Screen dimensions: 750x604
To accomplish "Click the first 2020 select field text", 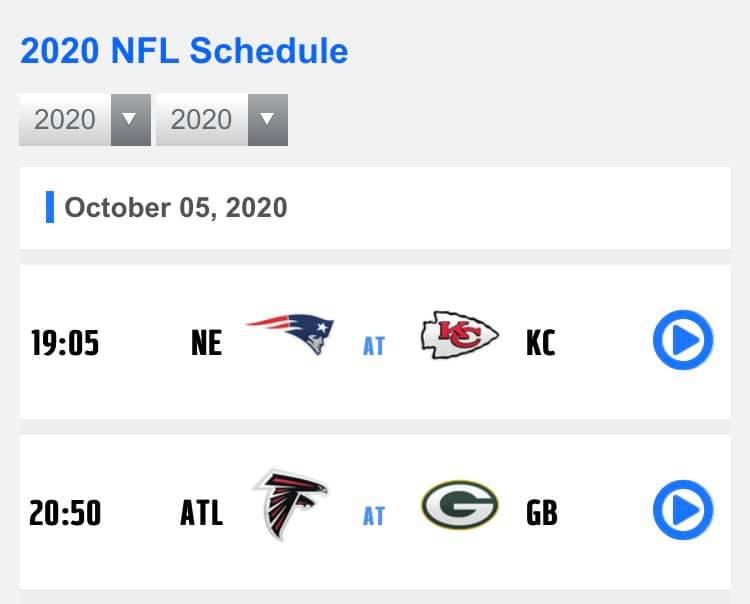I will tap(65, 120).
